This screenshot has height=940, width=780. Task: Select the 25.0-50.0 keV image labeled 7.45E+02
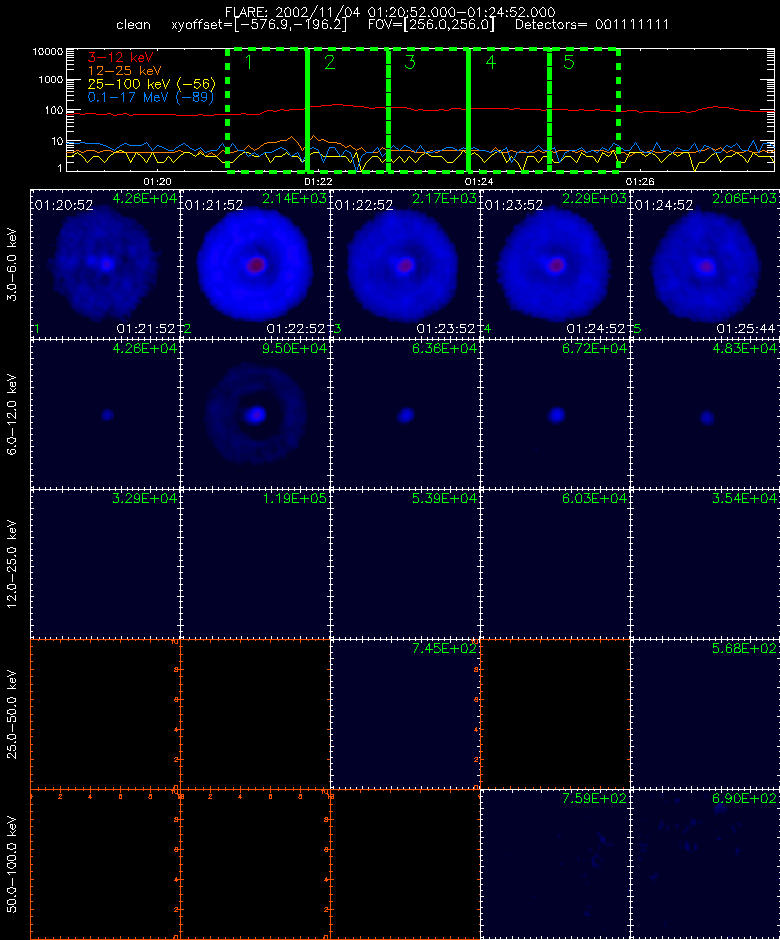(405, 713)
